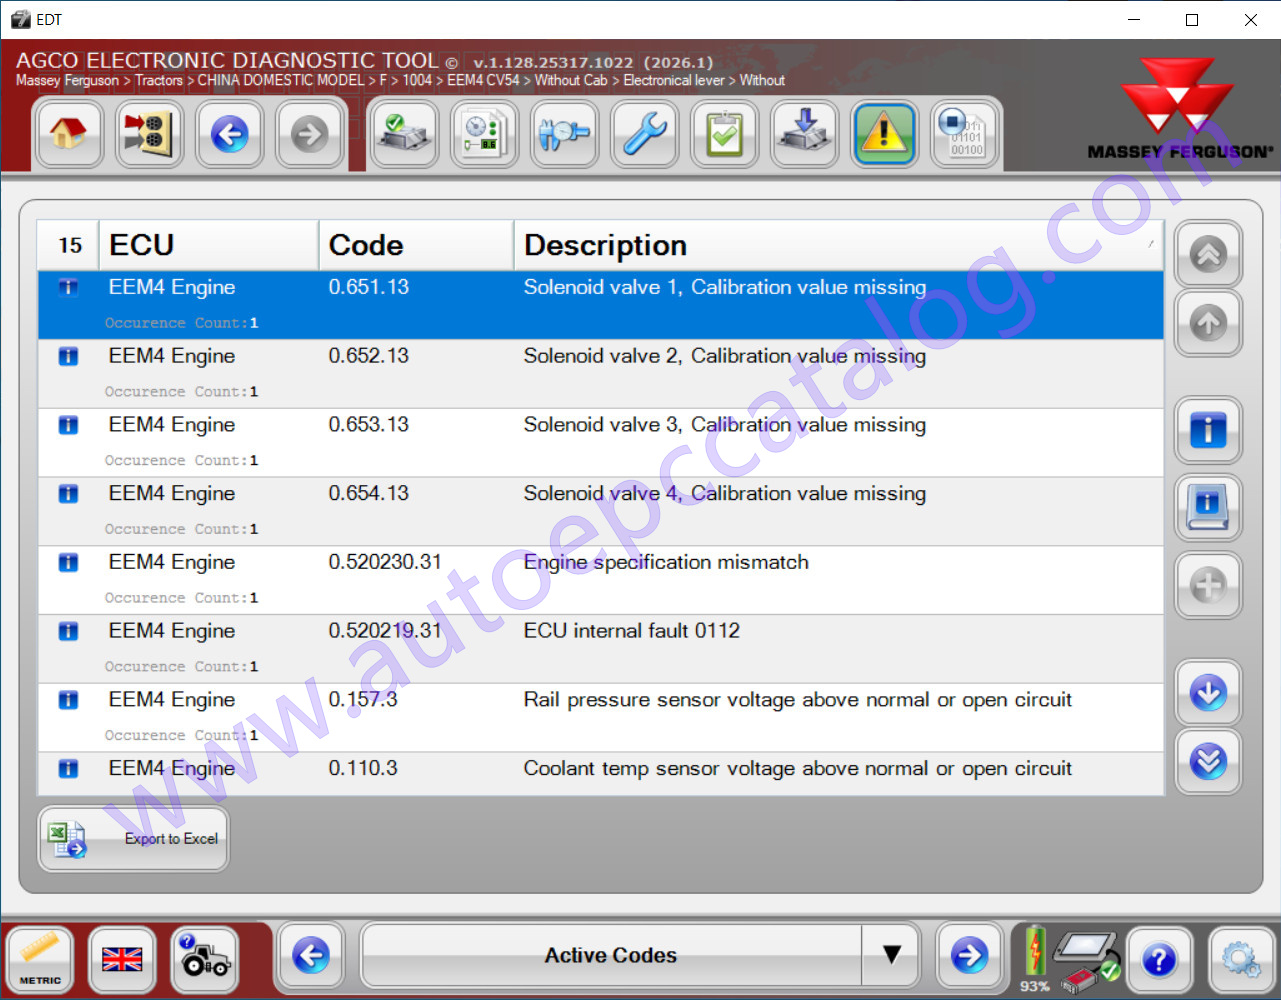Expand the Active Codes dropdown arrow

coord(891,956)
